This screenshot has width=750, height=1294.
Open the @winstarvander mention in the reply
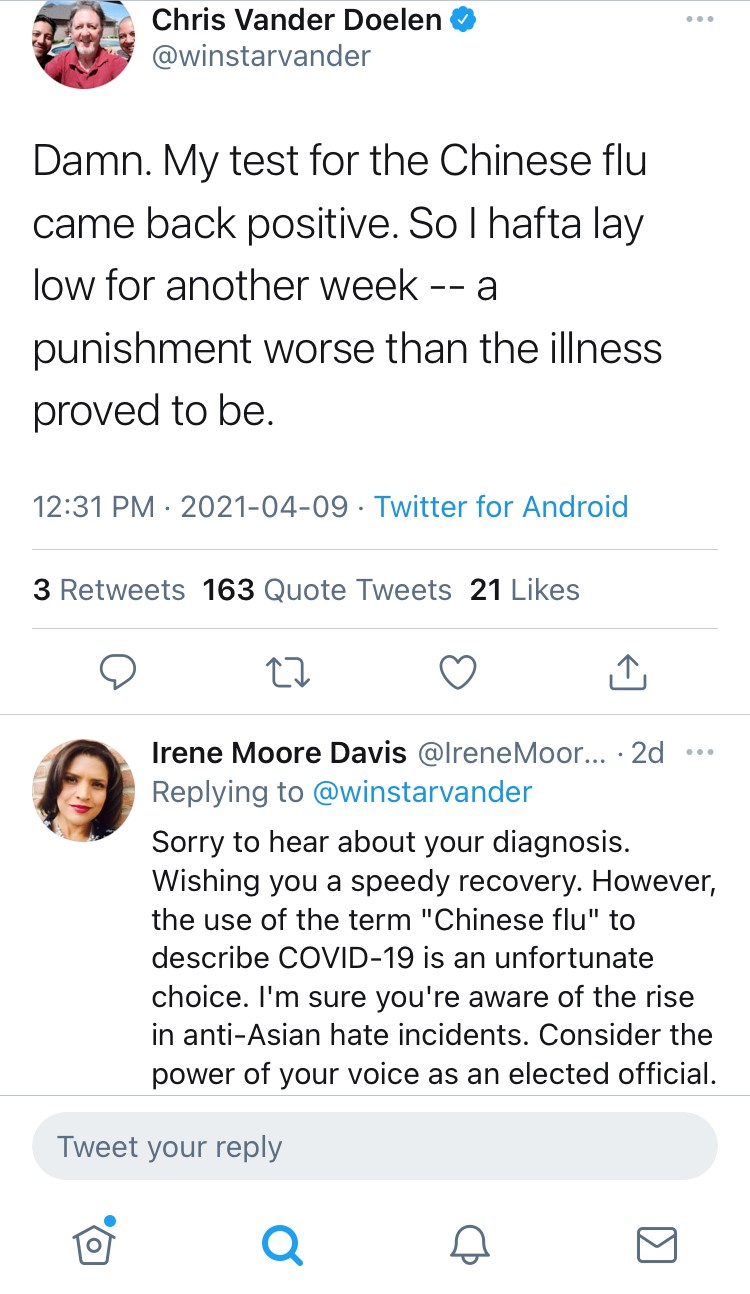422,792
